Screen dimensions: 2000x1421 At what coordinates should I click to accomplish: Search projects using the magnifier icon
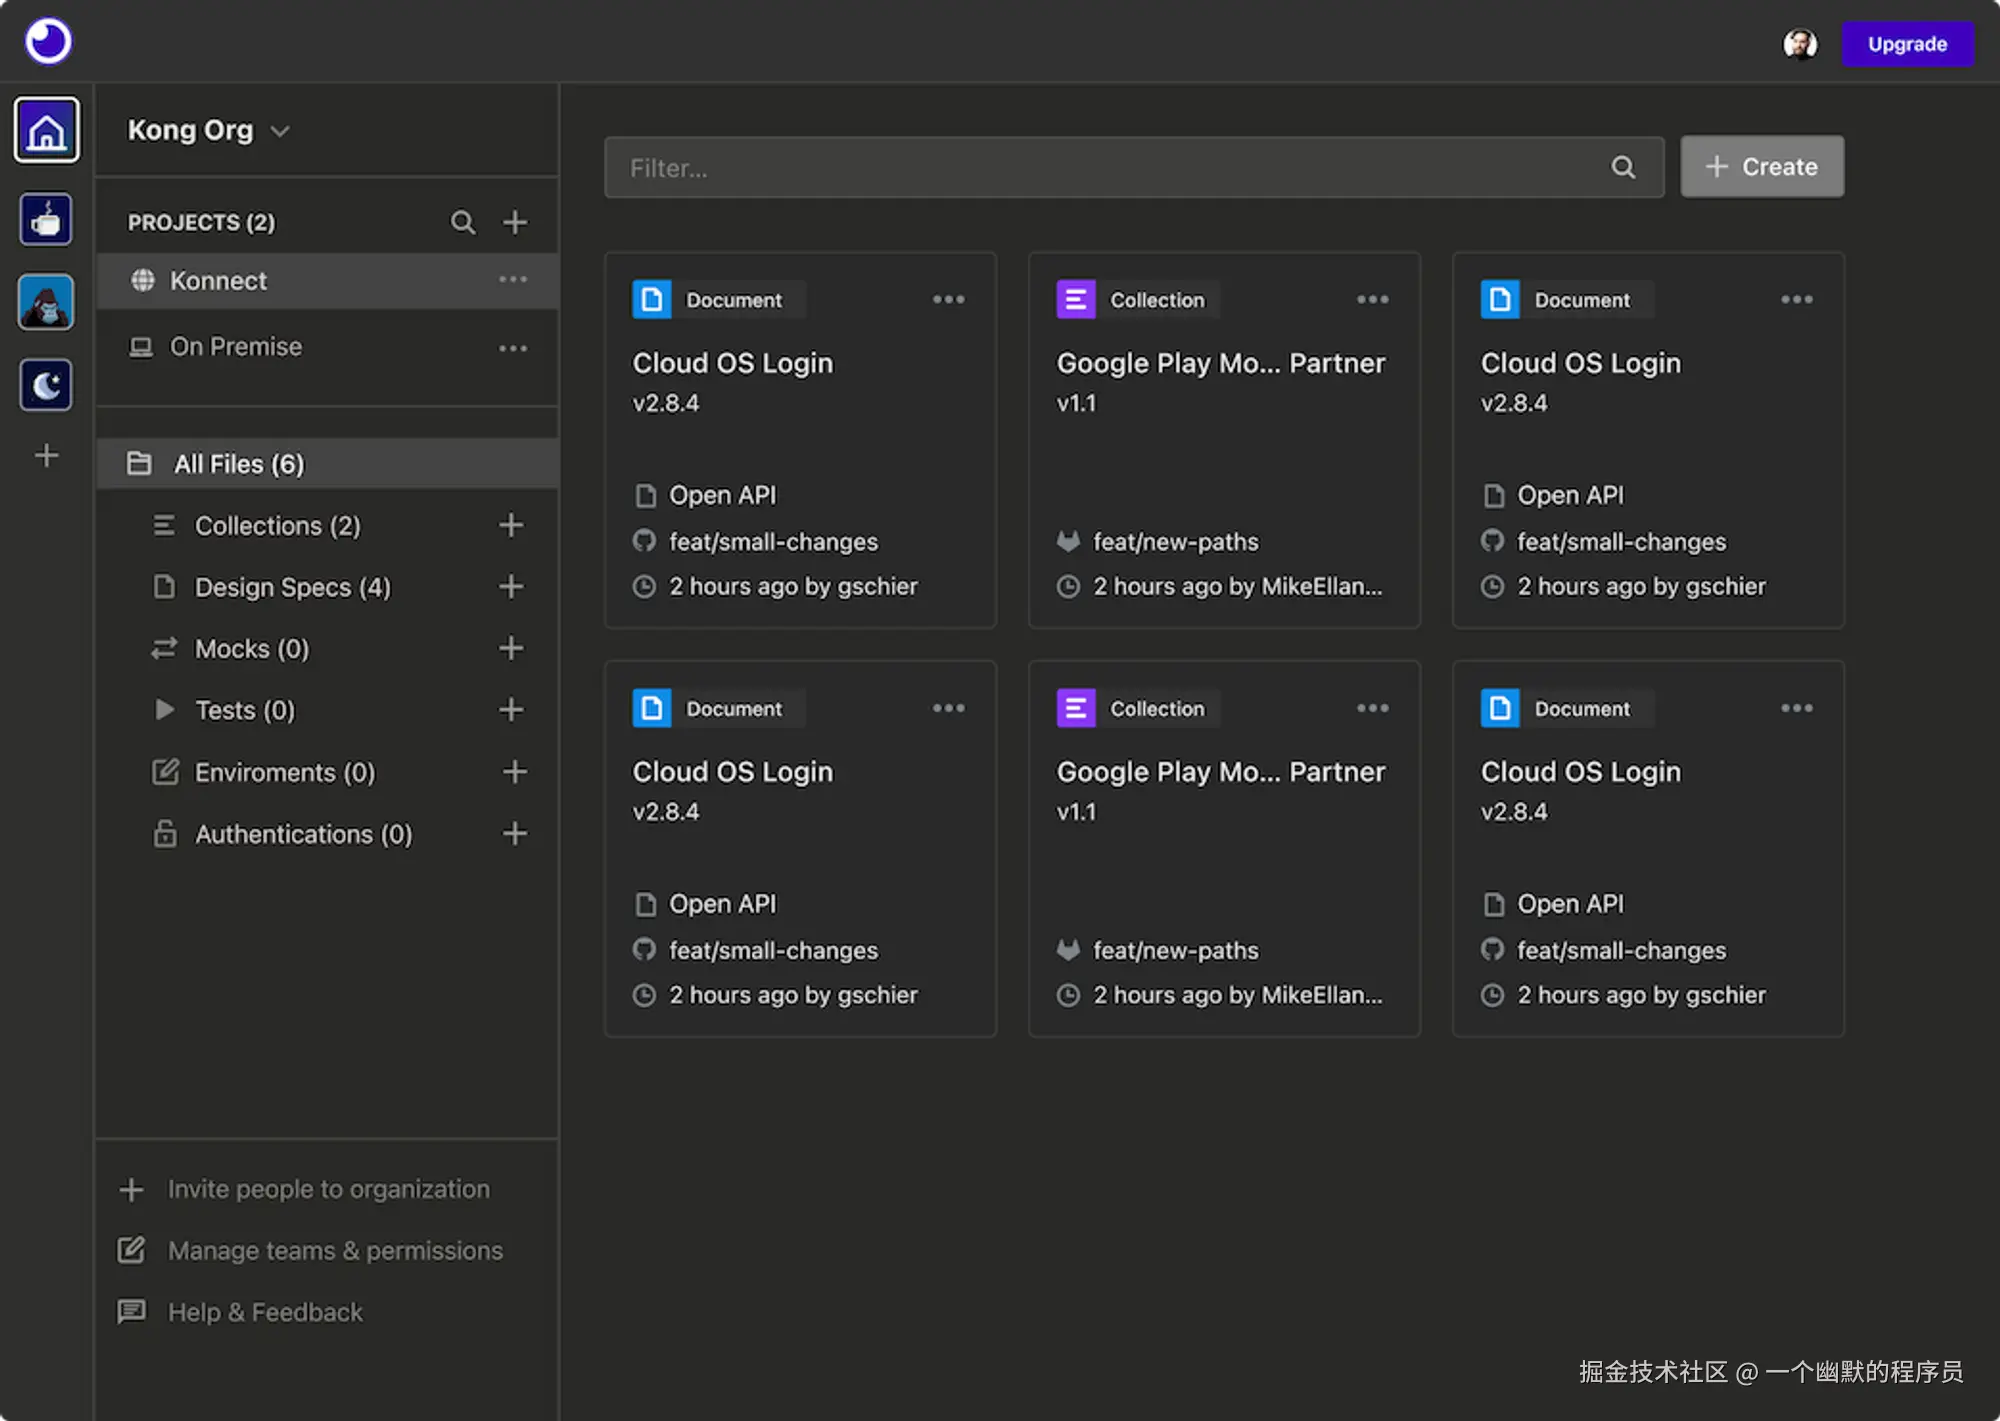coord(462,222)
